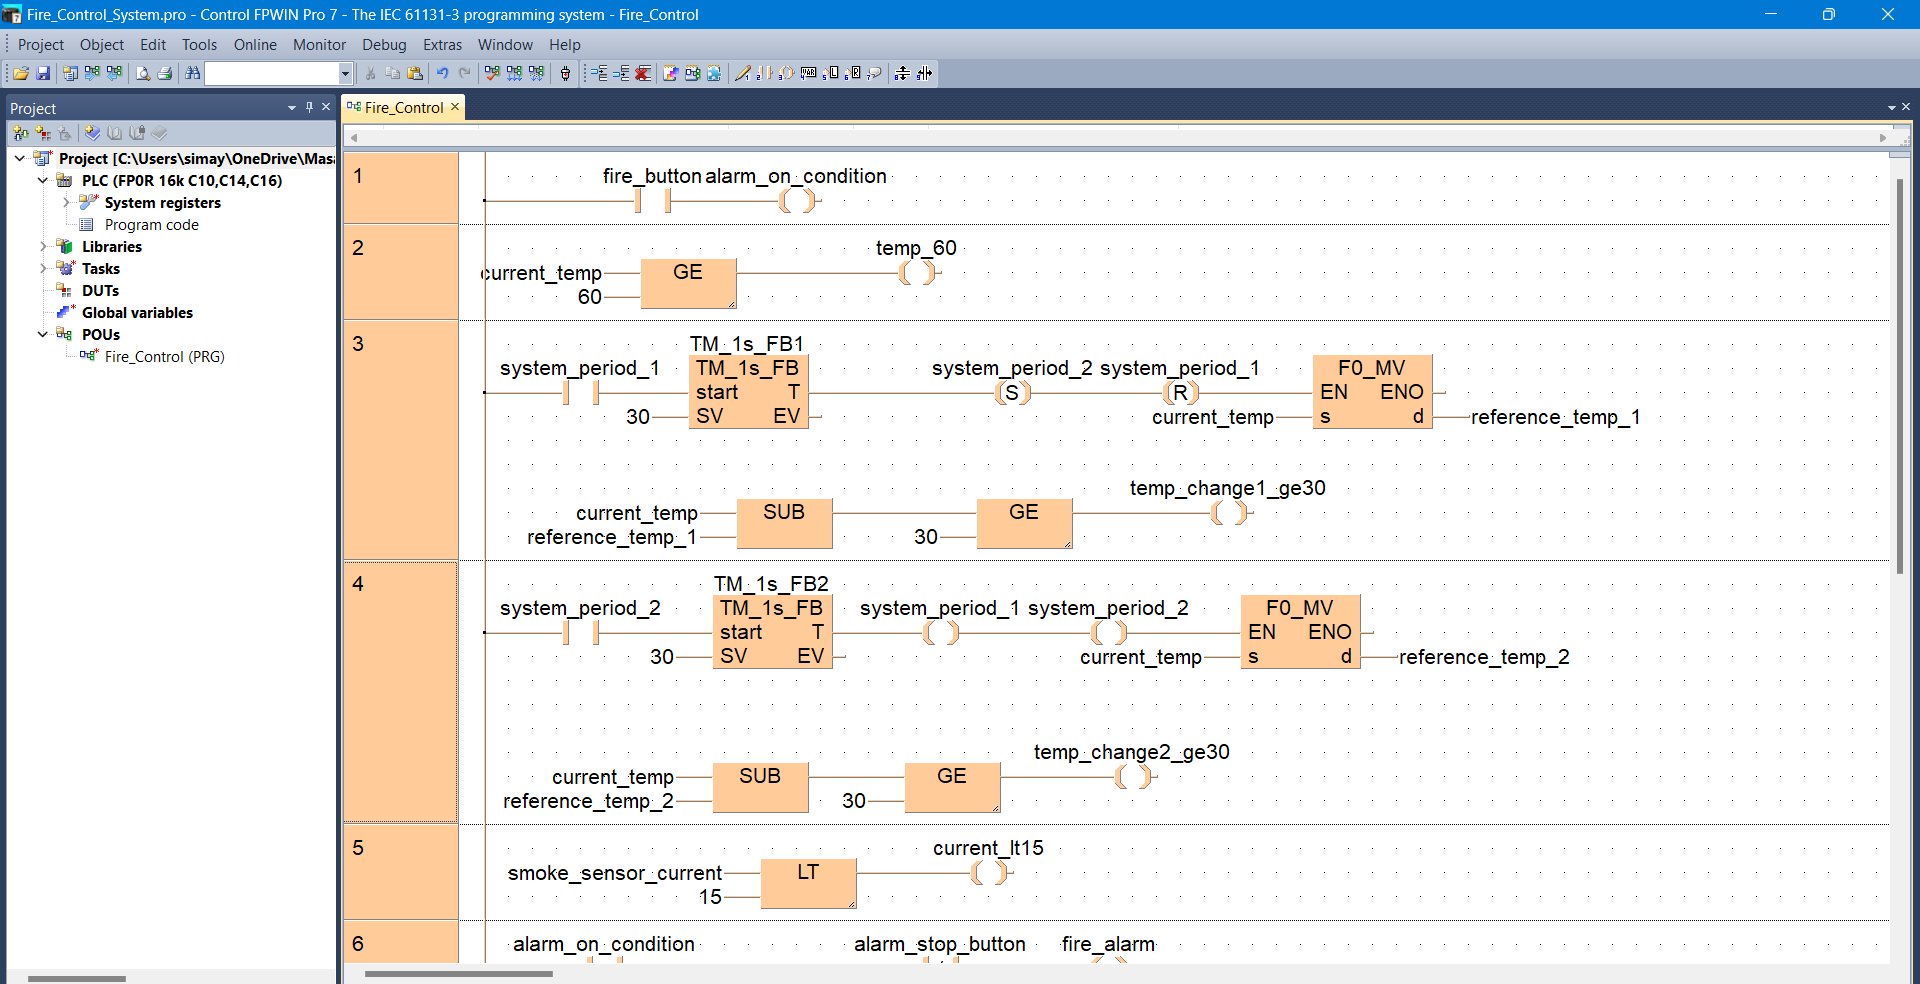Click the fire_button contact in network 1

653,201
